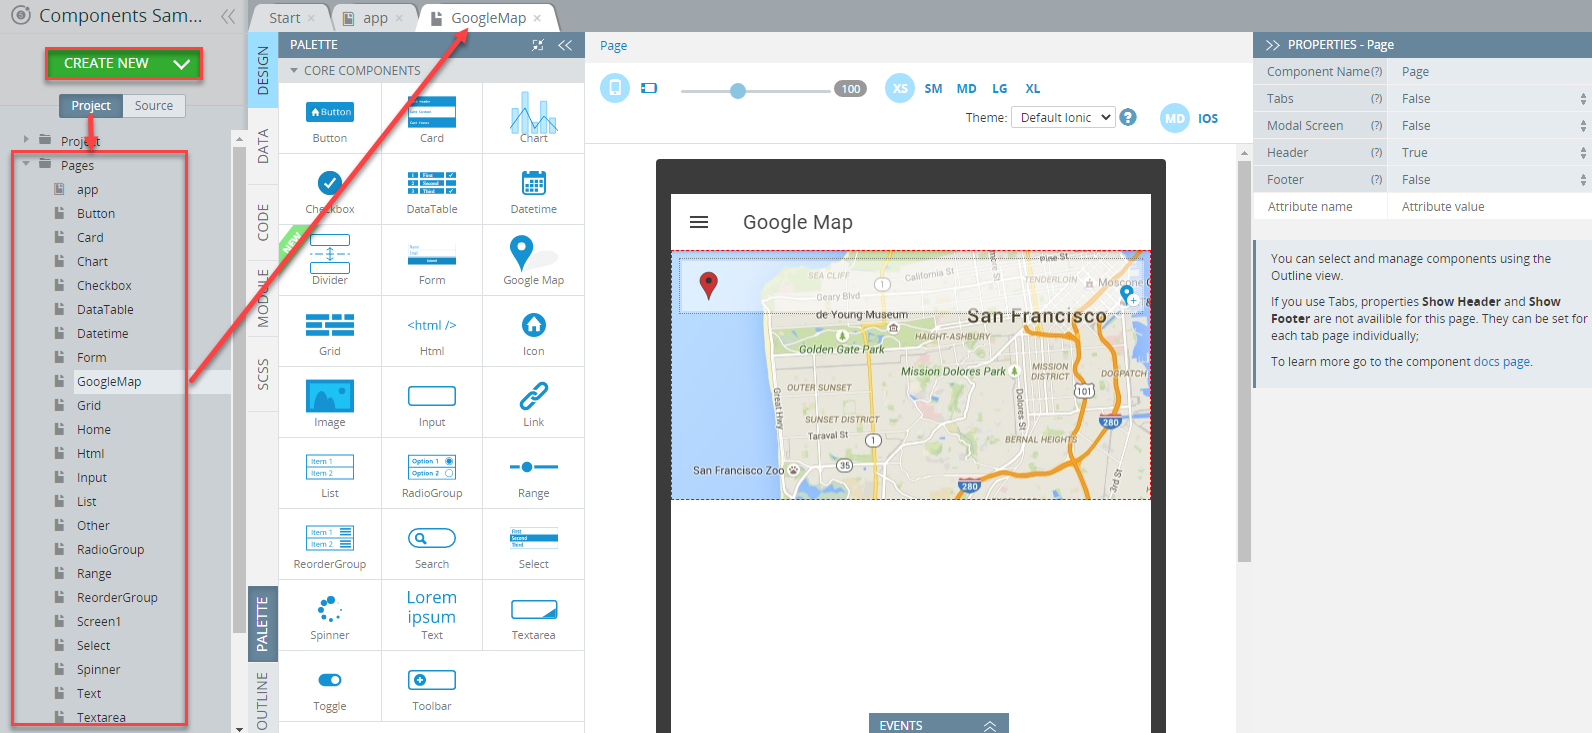Switch to the Source view
The height and width of the screenshot is (733, 1592).
click(154, 106)
